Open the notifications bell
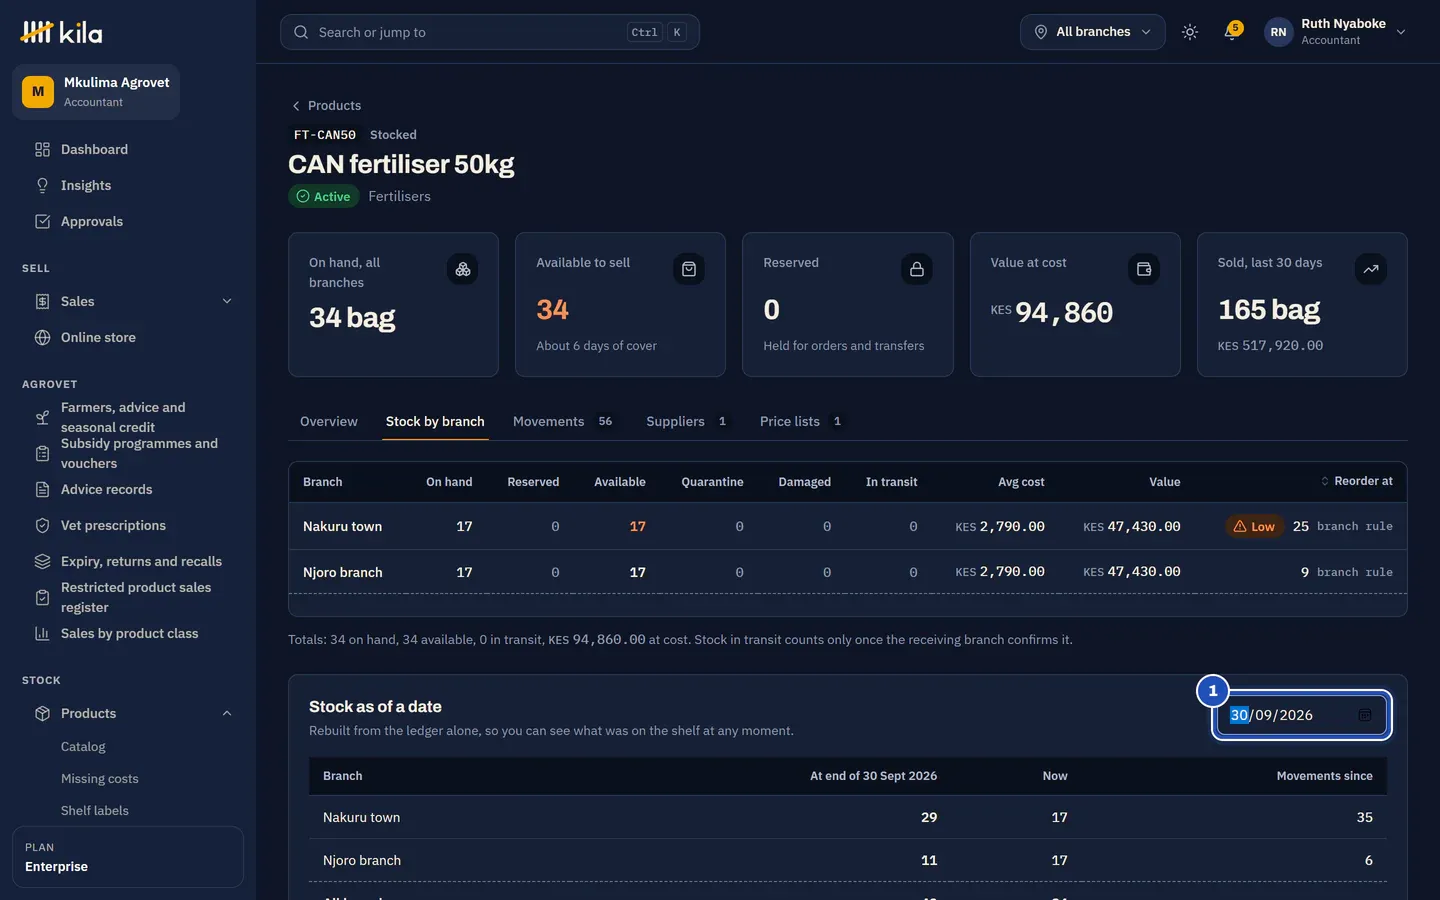This screenshot has height=900, width=1440. click(1232, 32)
